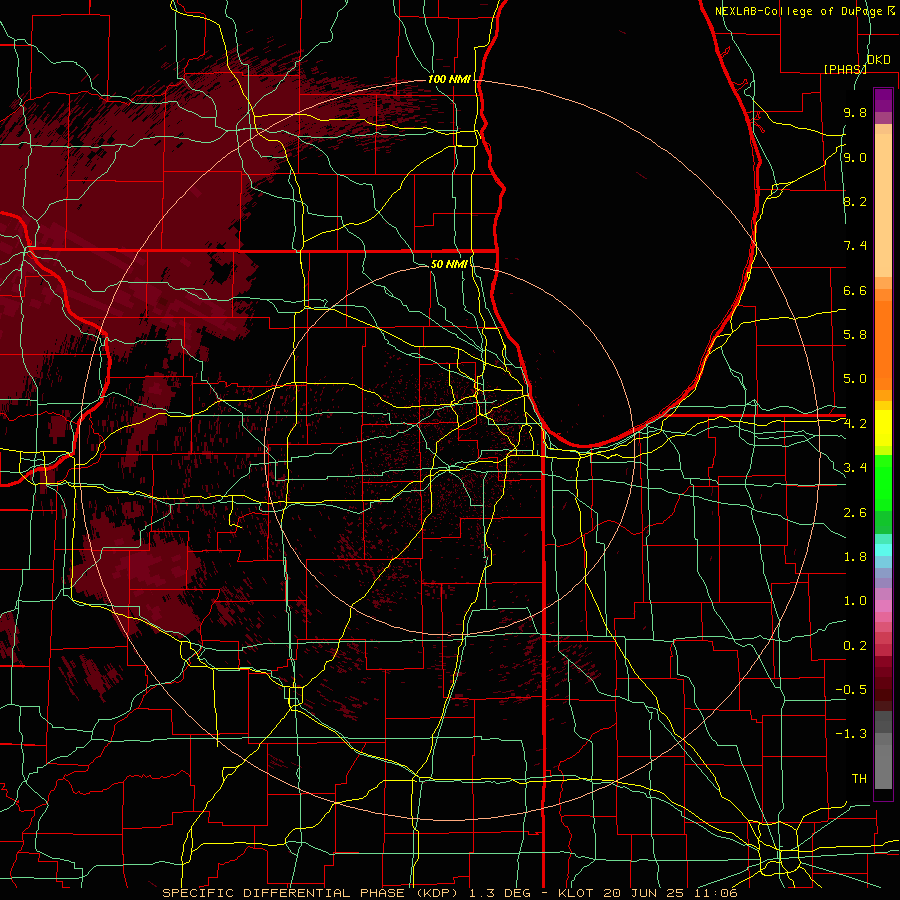This screenshot has width=900, height=900.
Task: Select the 2.6 scale value
Action: click(x=855, y=513)
